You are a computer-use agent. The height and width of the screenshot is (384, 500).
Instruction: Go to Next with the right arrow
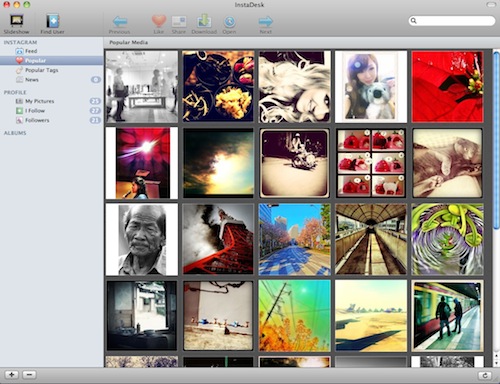pos(266,25)
